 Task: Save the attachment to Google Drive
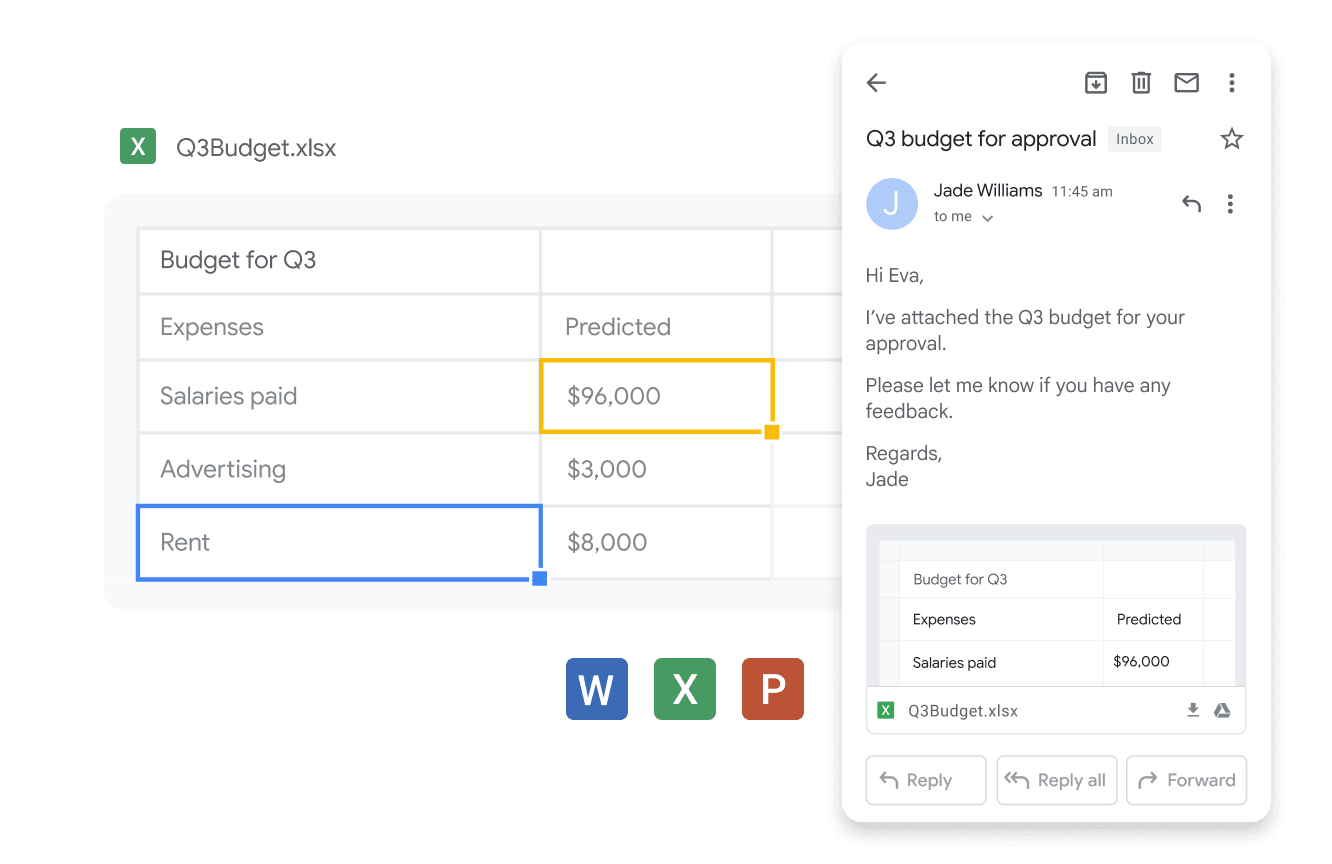[1222, 710]
